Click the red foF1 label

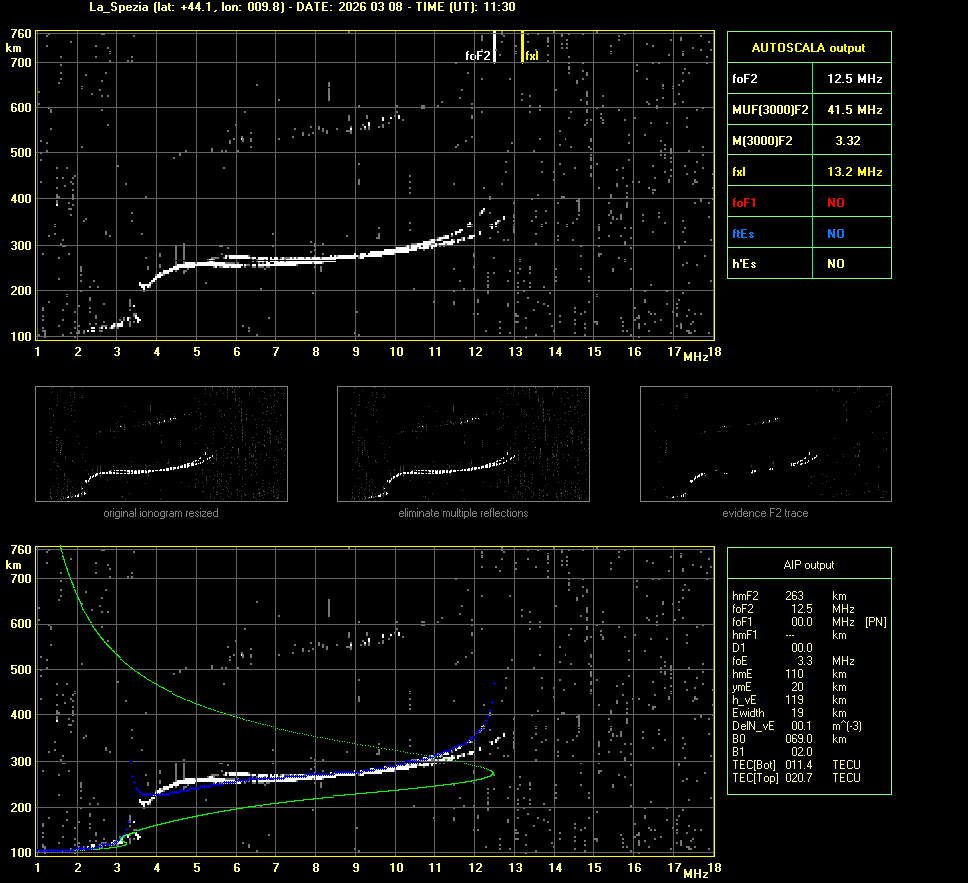[744, 202]
